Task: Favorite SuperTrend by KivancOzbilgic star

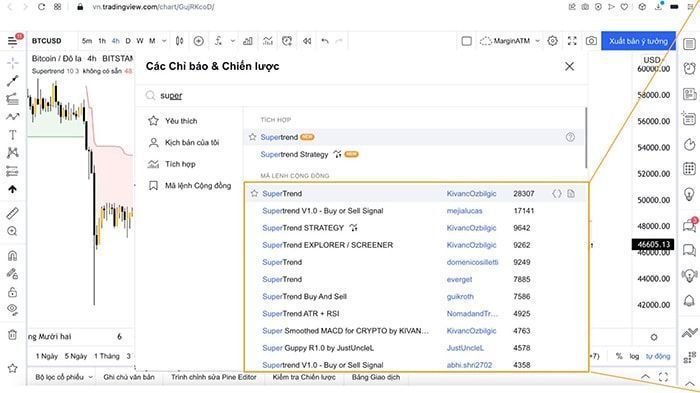Action: [x=254, y=193]
